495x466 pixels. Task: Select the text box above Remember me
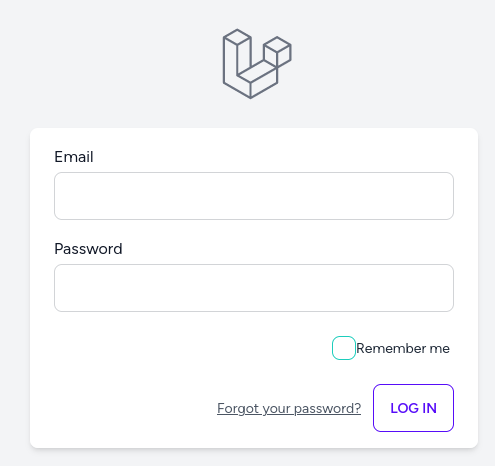254,288
